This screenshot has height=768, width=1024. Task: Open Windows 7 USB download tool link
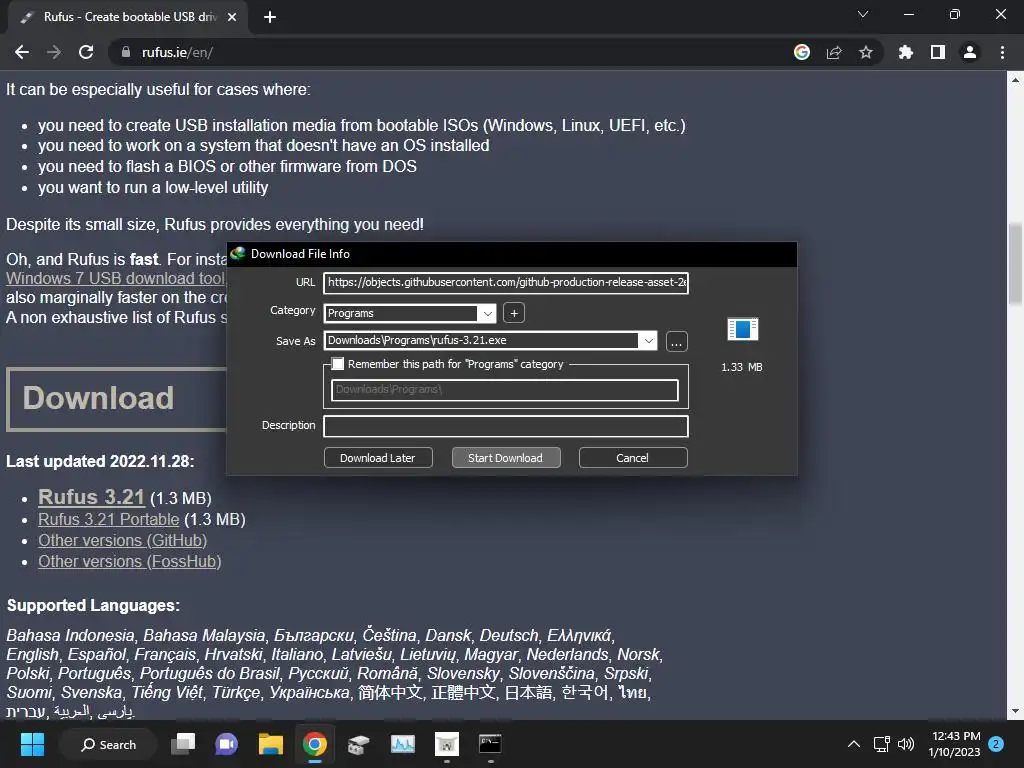point(116,278)
